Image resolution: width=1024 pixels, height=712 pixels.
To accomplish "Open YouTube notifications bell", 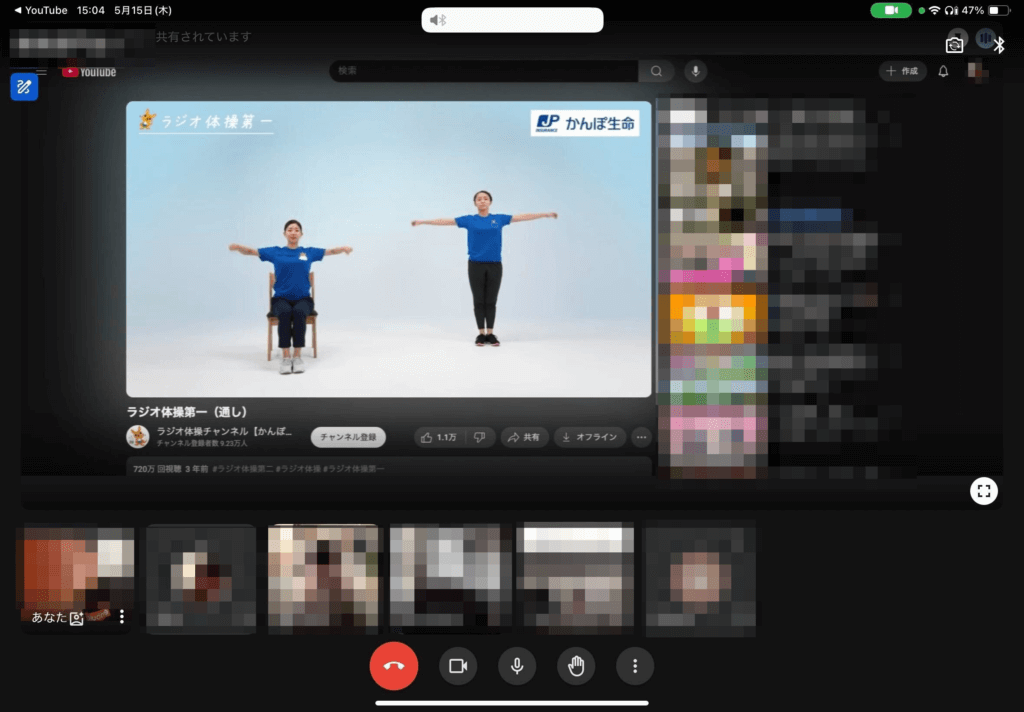I will [x=943, y=71].
